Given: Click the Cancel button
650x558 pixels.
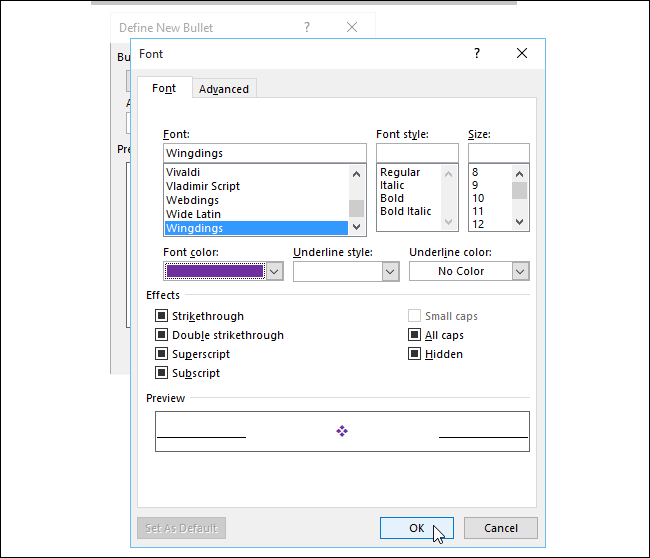Looking at the screenshot, I should 501,528.
